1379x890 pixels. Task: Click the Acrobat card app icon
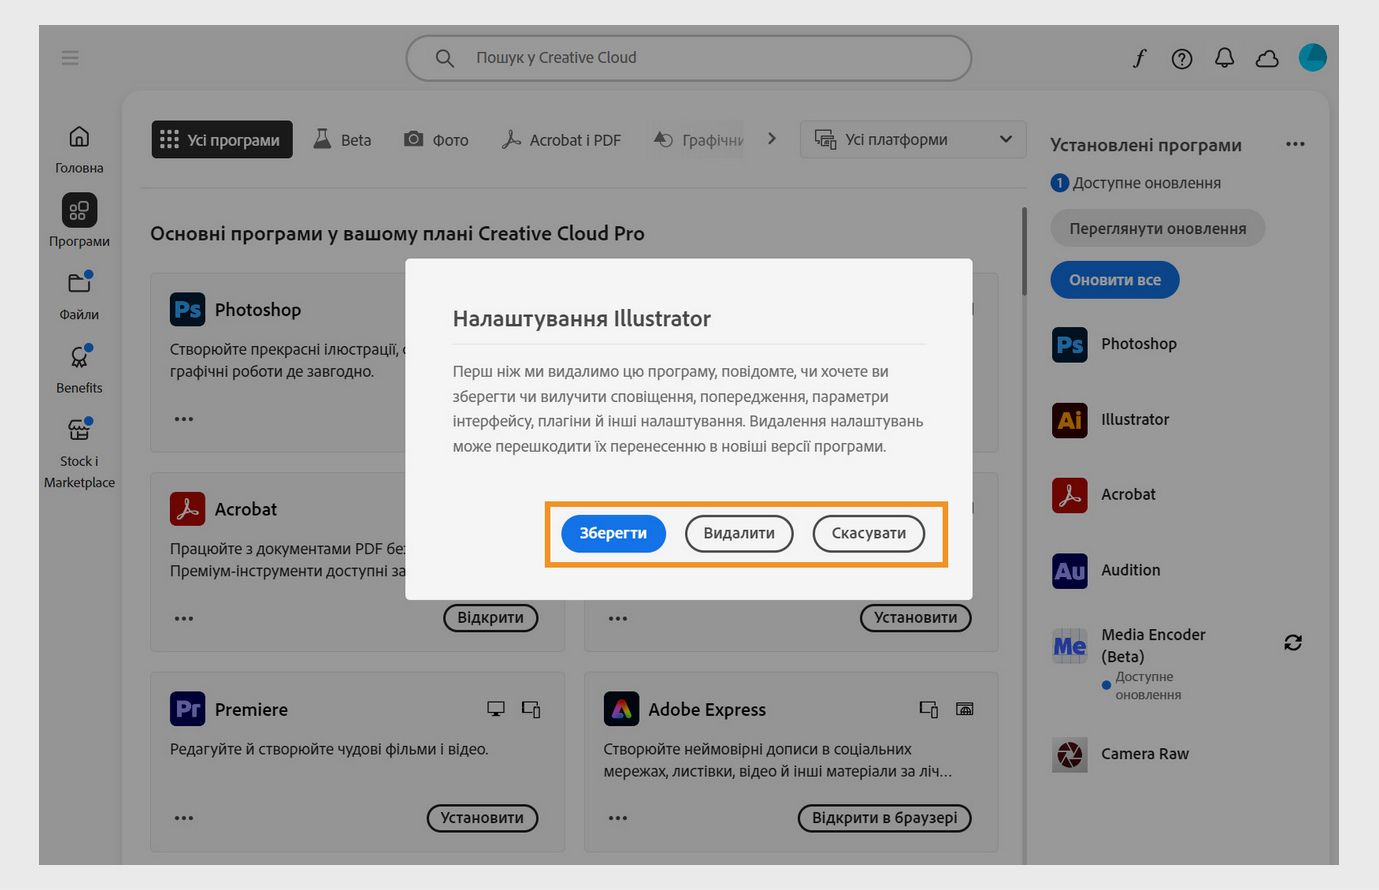tap(187, 509)
